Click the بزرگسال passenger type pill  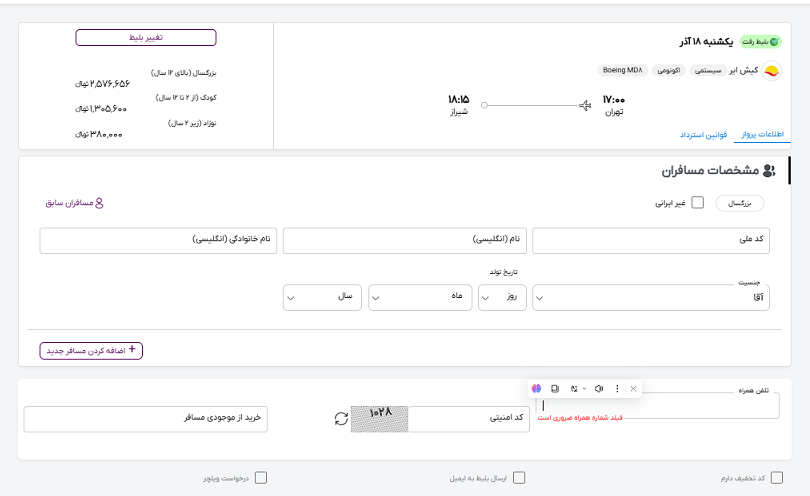point(740,204)
